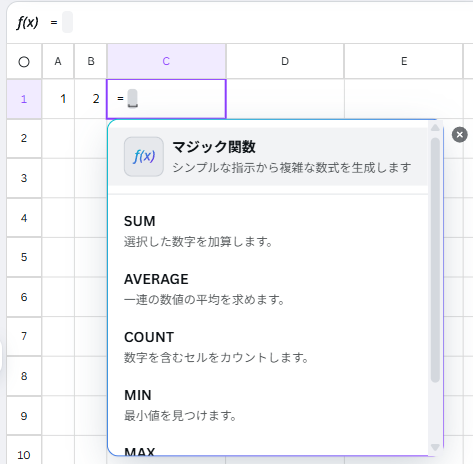Pick the AVERAGE function from list
473x464 pixels.
[x=268, y=289]
